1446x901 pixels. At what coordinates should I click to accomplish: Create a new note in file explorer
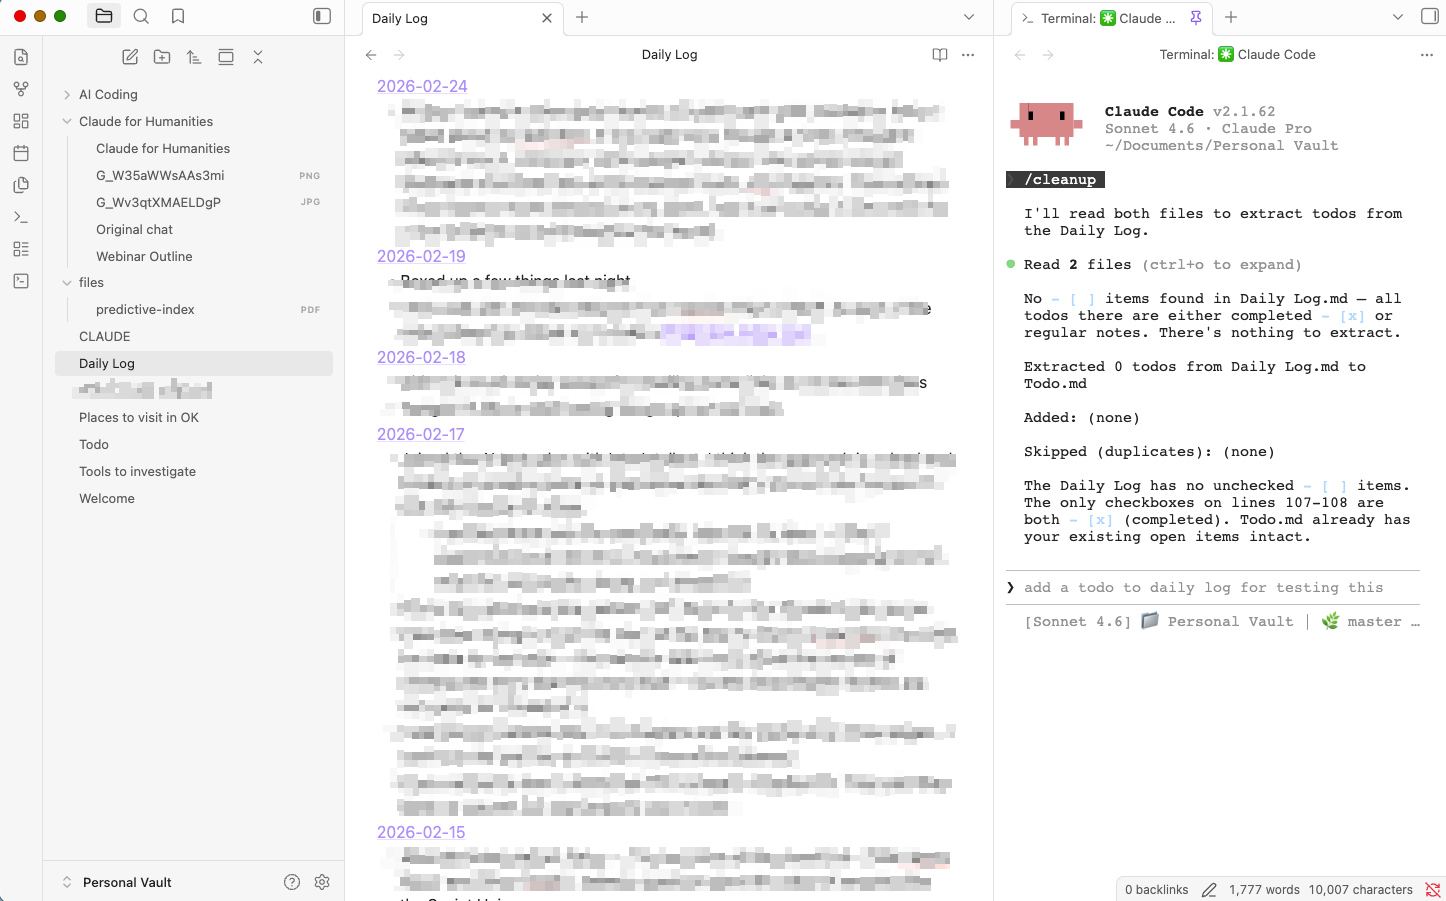click(x=130, y=57)
